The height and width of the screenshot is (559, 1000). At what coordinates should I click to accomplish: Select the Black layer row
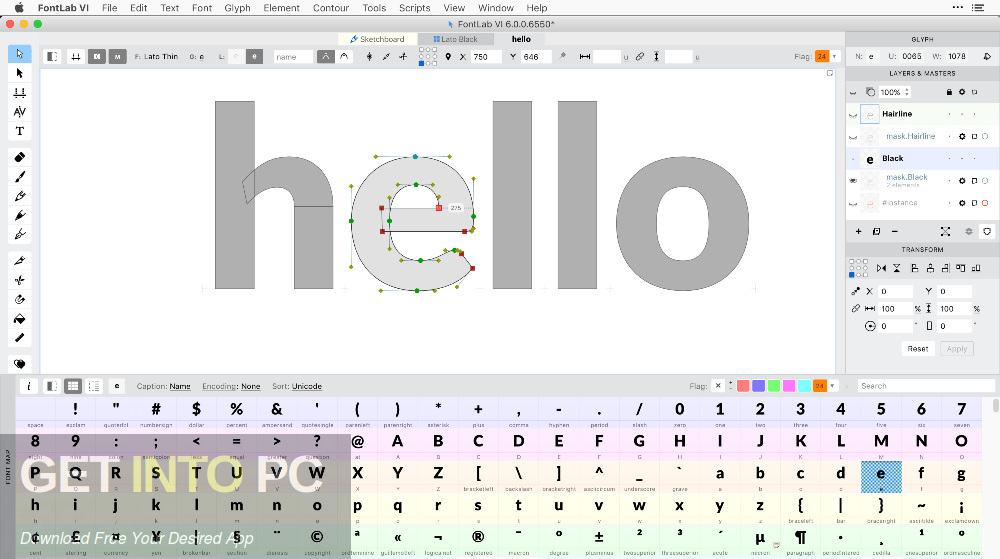click(x=922, y=159)
